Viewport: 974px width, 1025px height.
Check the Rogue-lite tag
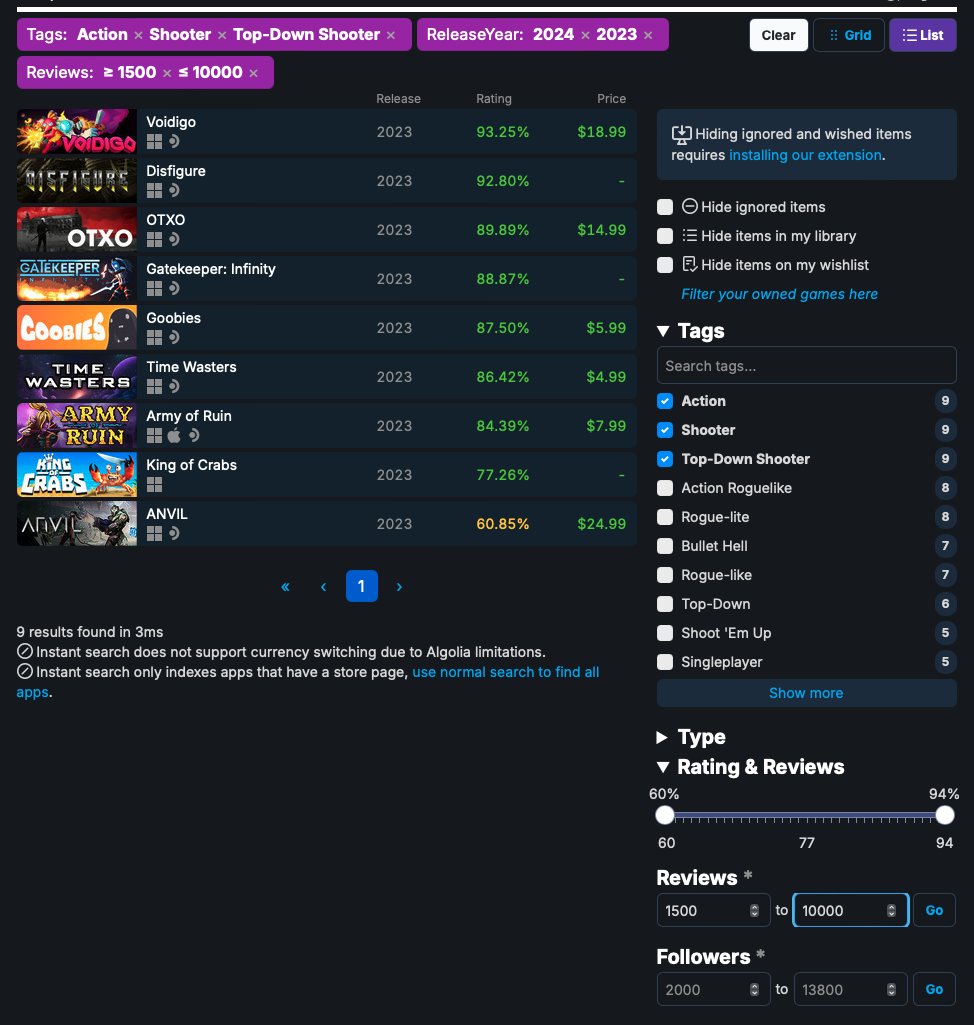point(665,517)
